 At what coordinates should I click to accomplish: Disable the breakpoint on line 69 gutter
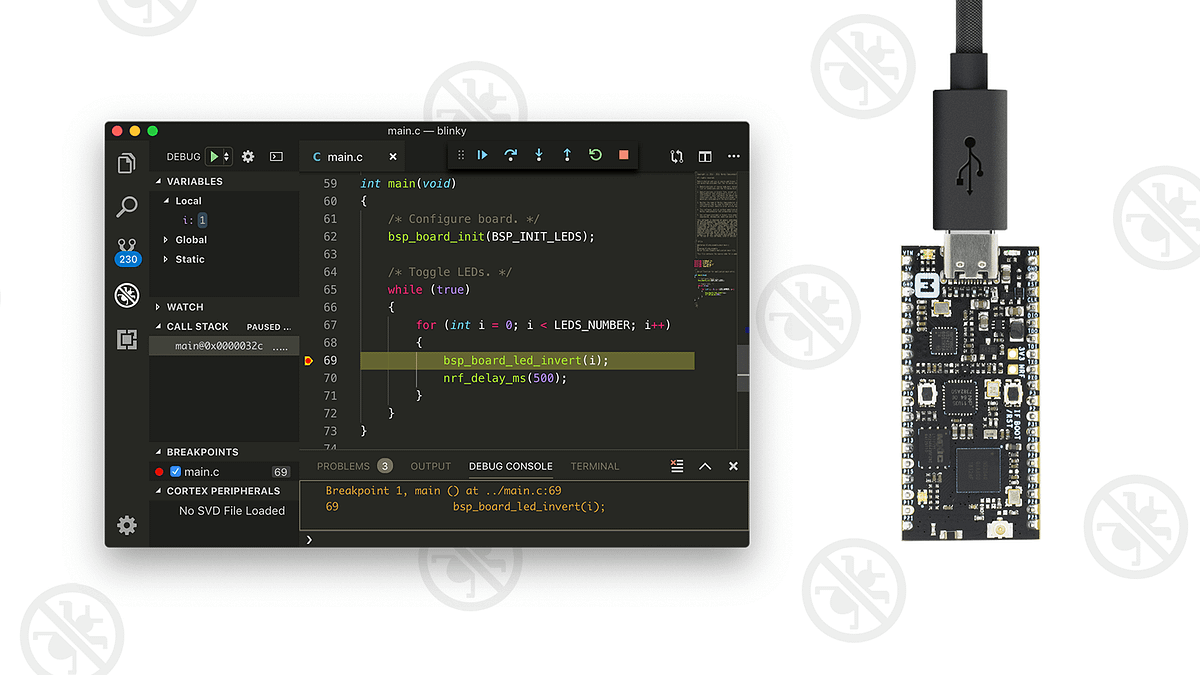(x=308, y=360)
